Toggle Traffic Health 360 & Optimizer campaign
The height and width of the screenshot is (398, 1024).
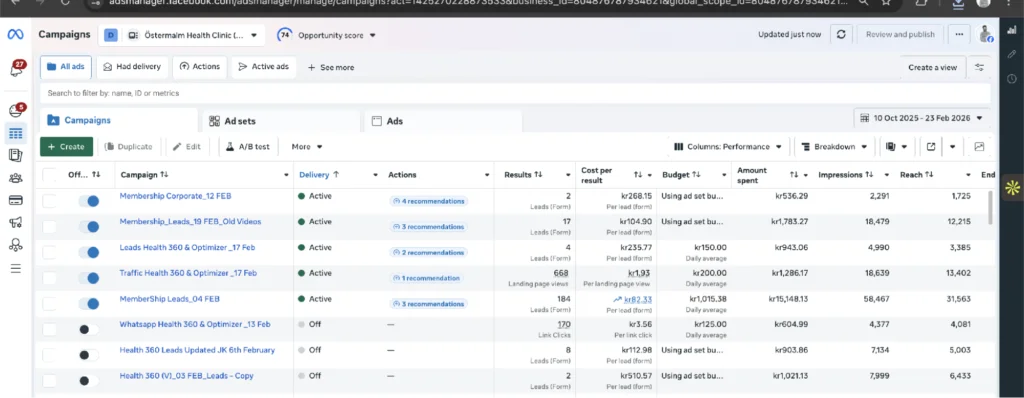tap(89, 278)
